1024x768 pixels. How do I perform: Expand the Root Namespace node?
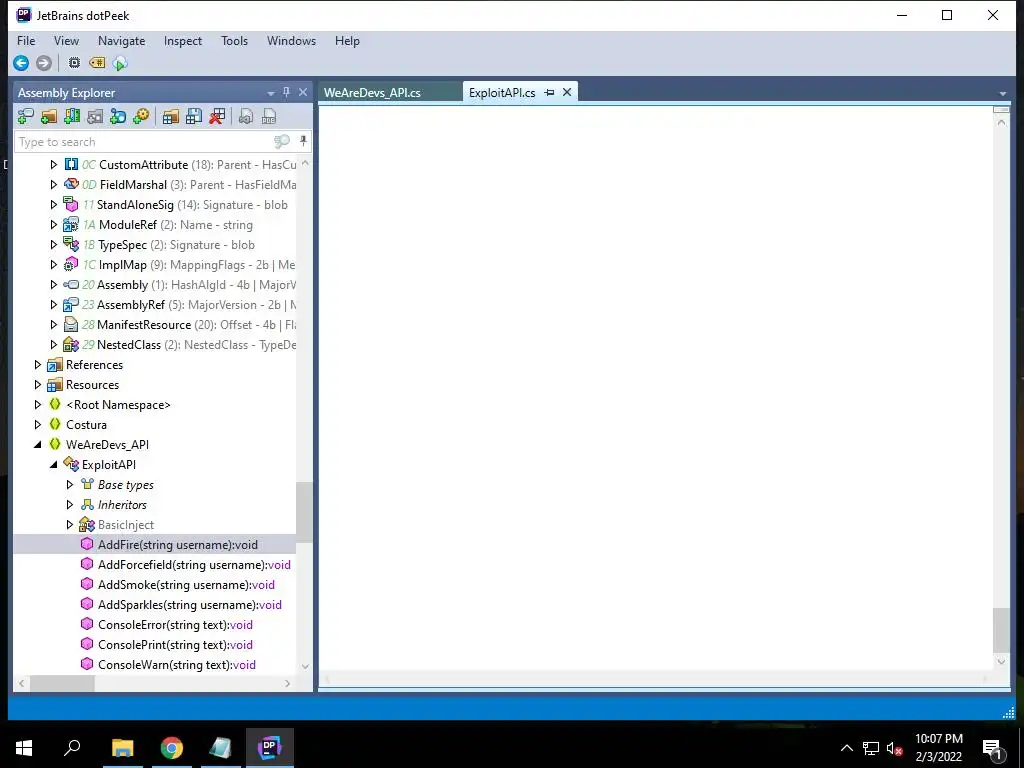coord(38,405)
